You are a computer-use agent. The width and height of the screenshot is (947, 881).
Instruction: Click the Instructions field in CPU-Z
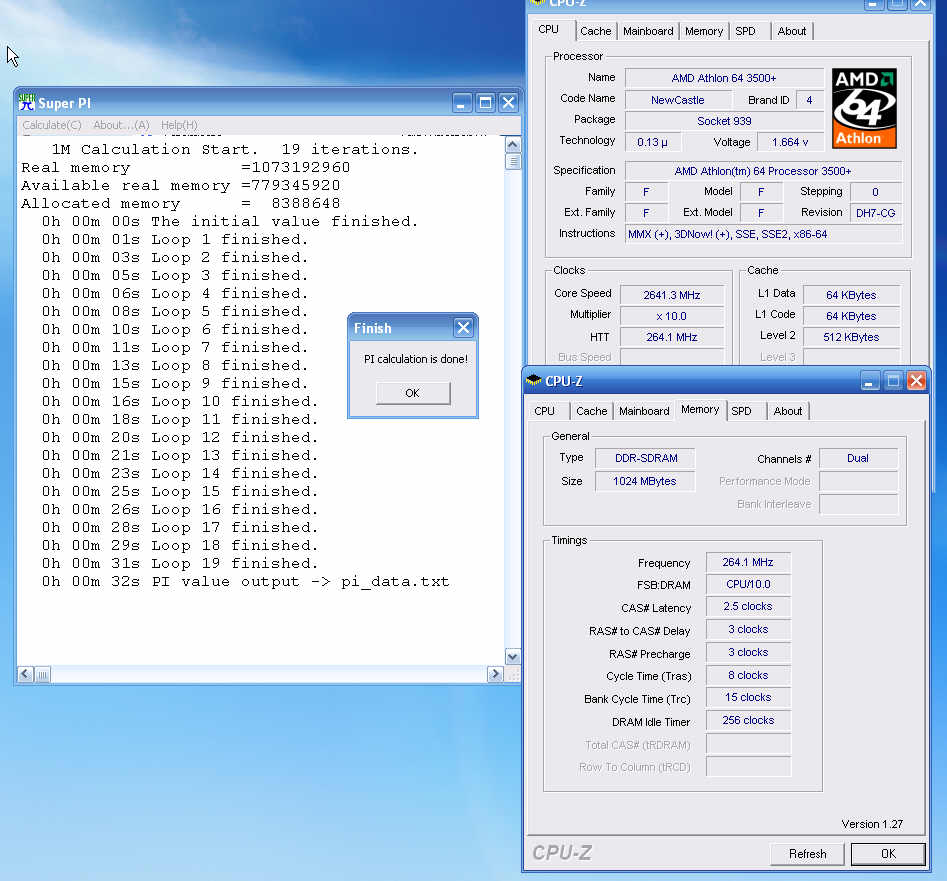[x=763, y=234]
